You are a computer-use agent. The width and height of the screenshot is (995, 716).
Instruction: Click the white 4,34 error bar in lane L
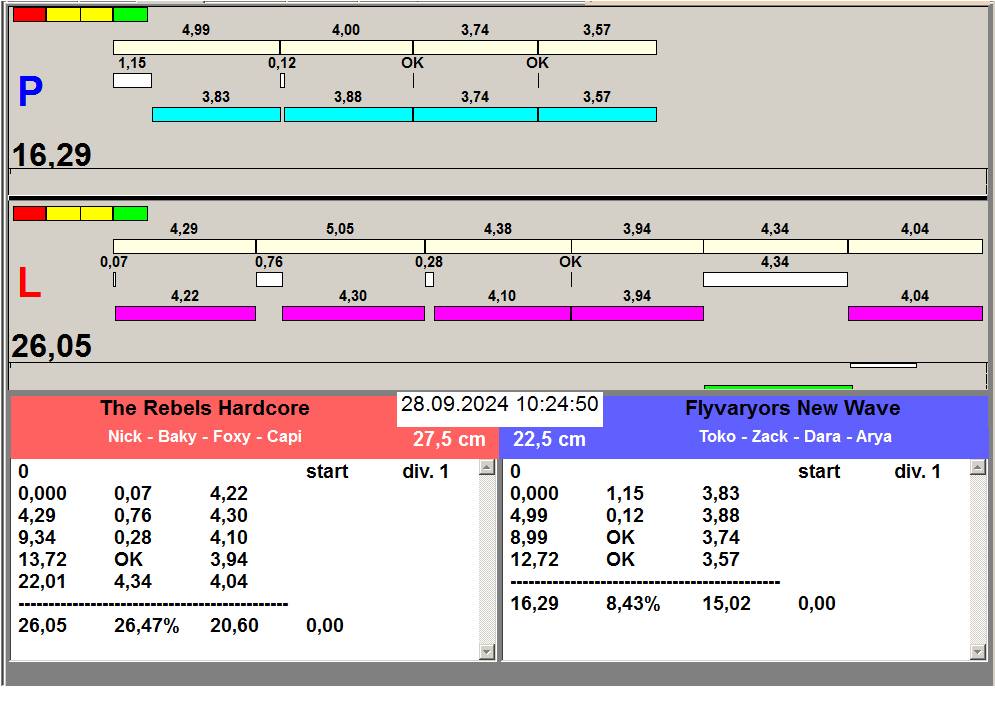click(775, 280)
